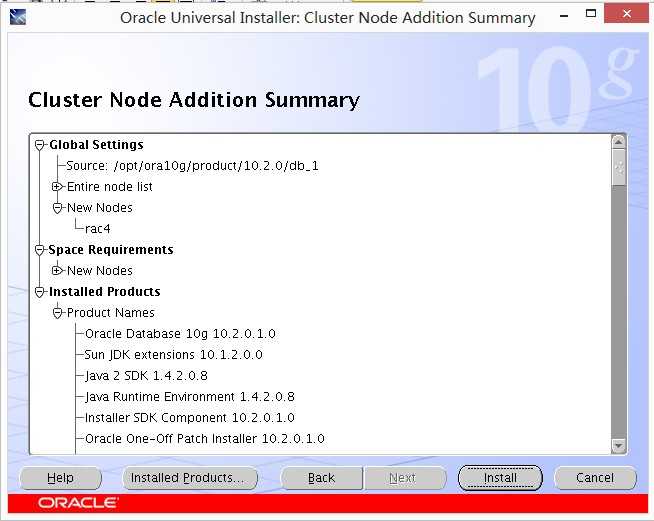
Task: Cancel the node addition installer
Action: tap(595, 478)
